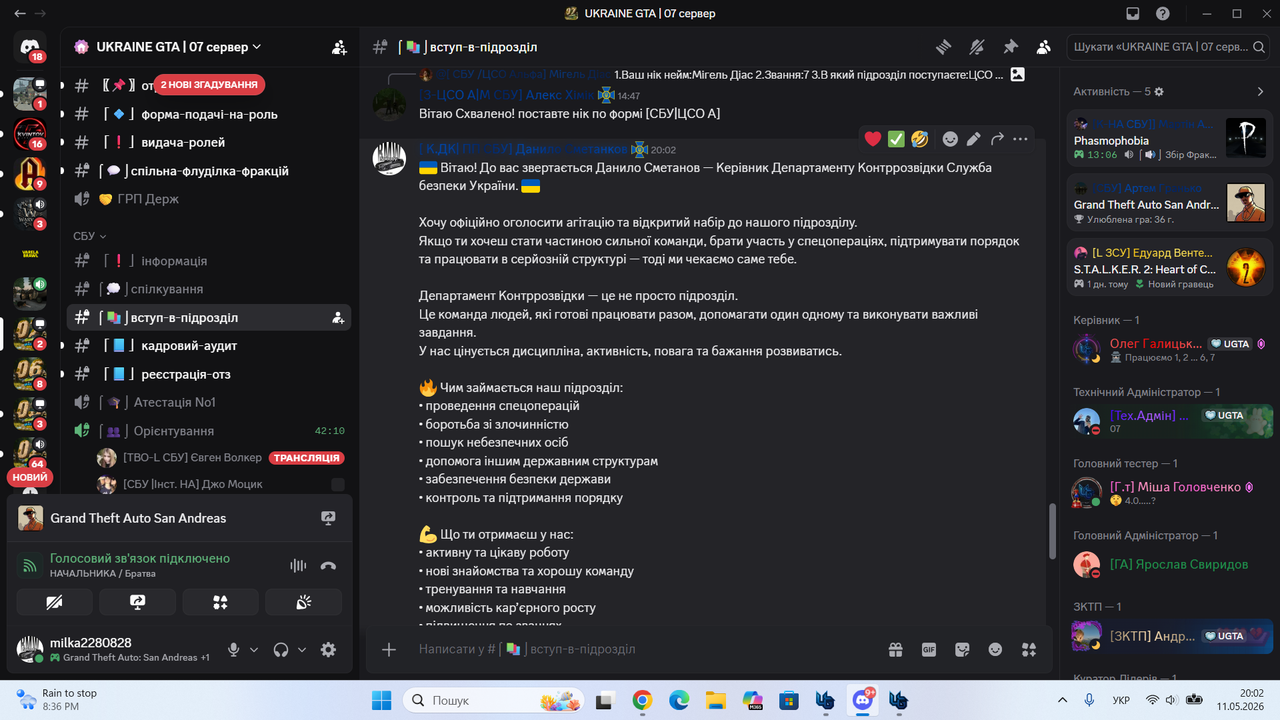Open sticker picker
The image size is (1280, 720).
pyautogui.click(x=962, y=649)
